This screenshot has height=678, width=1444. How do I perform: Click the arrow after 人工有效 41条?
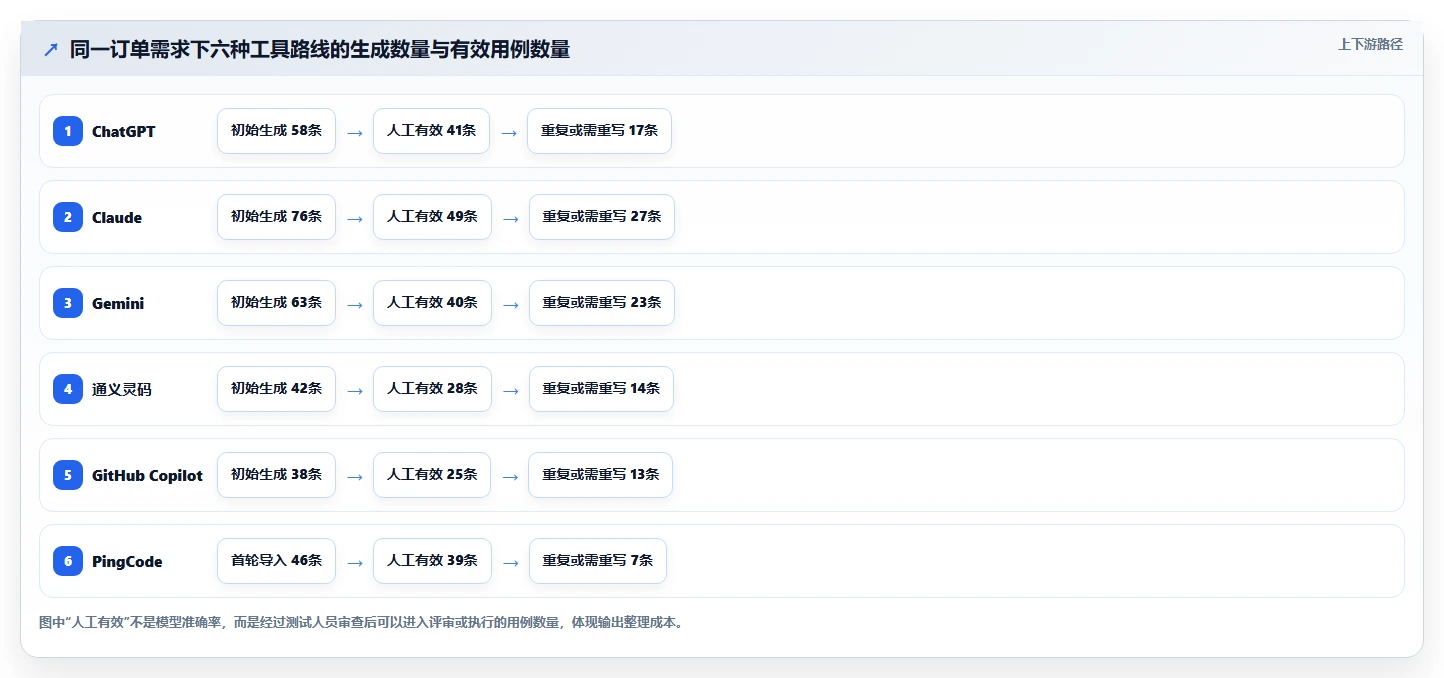click(x=509, y=132)
